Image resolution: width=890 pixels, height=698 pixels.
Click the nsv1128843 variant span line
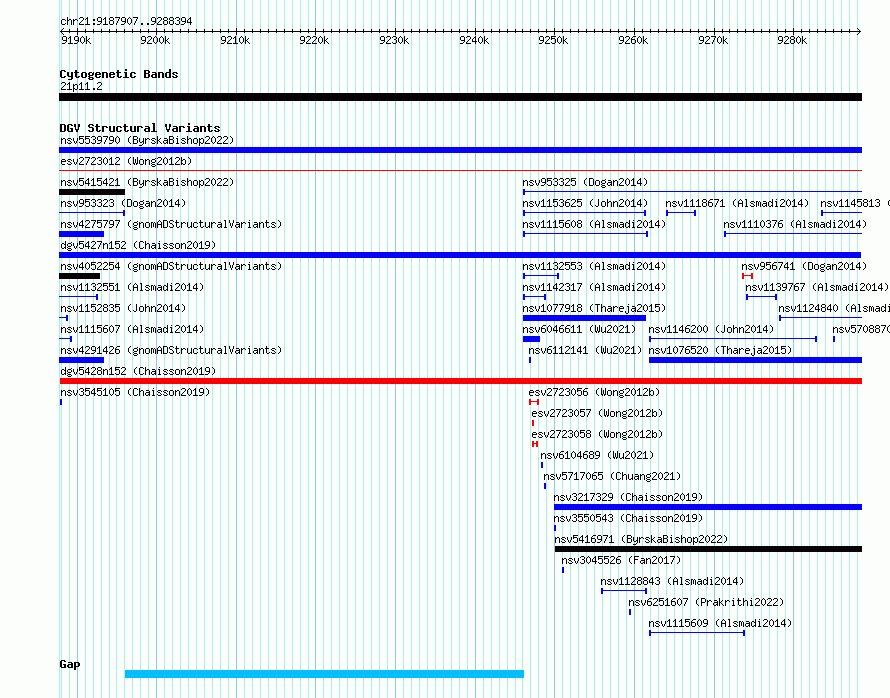click(x=624, y=591)
